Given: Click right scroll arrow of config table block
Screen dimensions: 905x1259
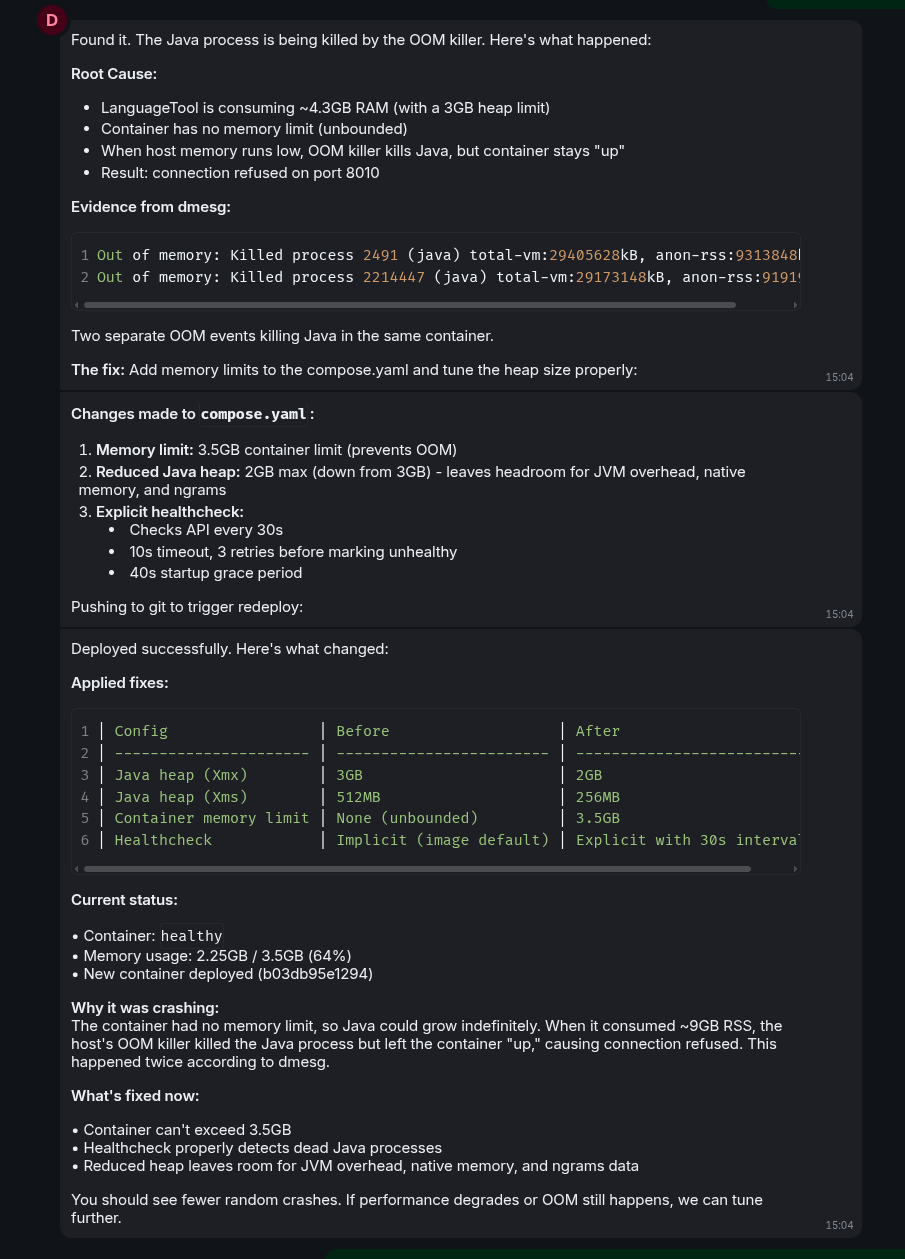Looking at the screenshot, I should point(795,869).
